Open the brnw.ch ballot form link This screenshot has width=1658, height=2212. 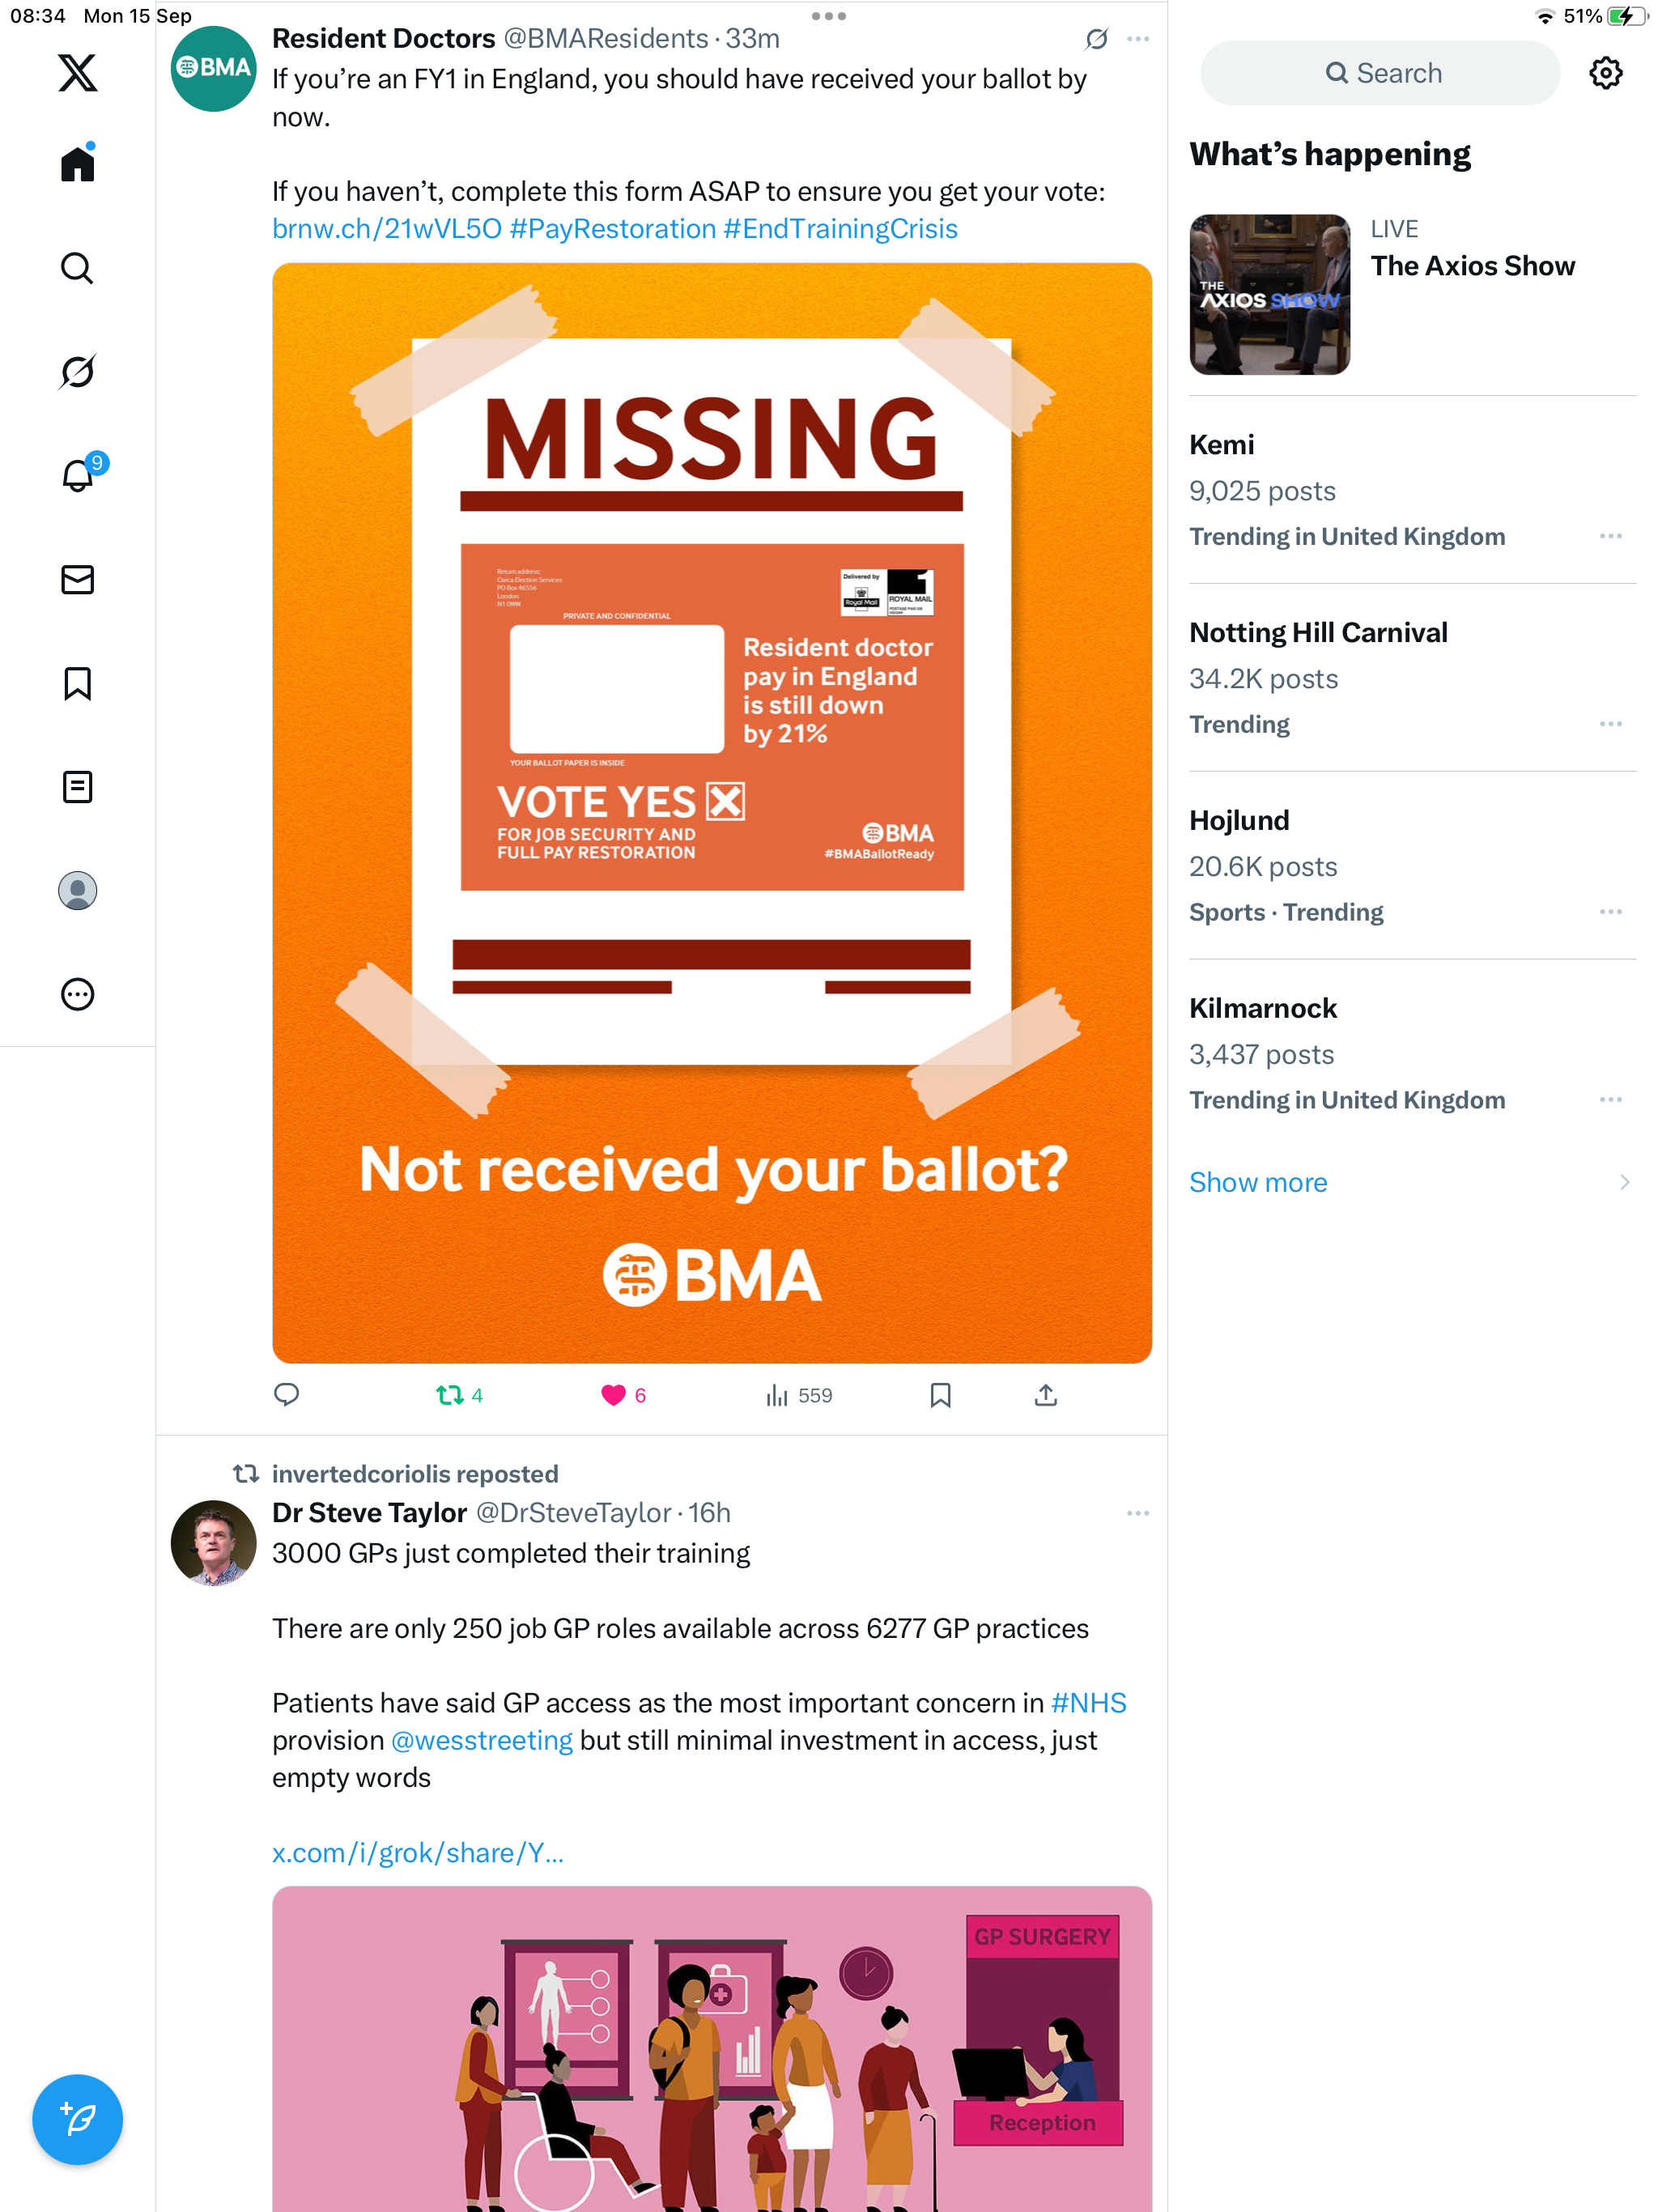tap(387, 229)
